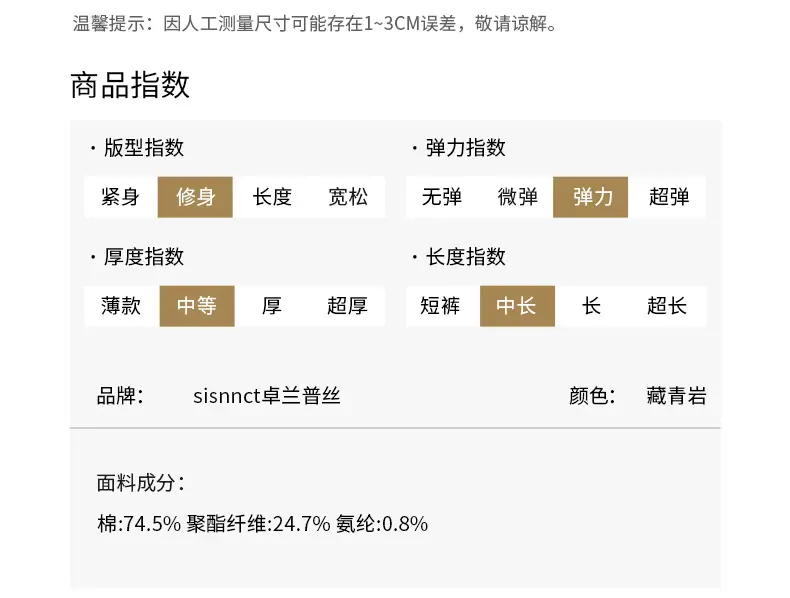This screenshot has height=598, width=790.
Task: Choose the 超弹 elasticity option
Action: click(x=669, y=197)
